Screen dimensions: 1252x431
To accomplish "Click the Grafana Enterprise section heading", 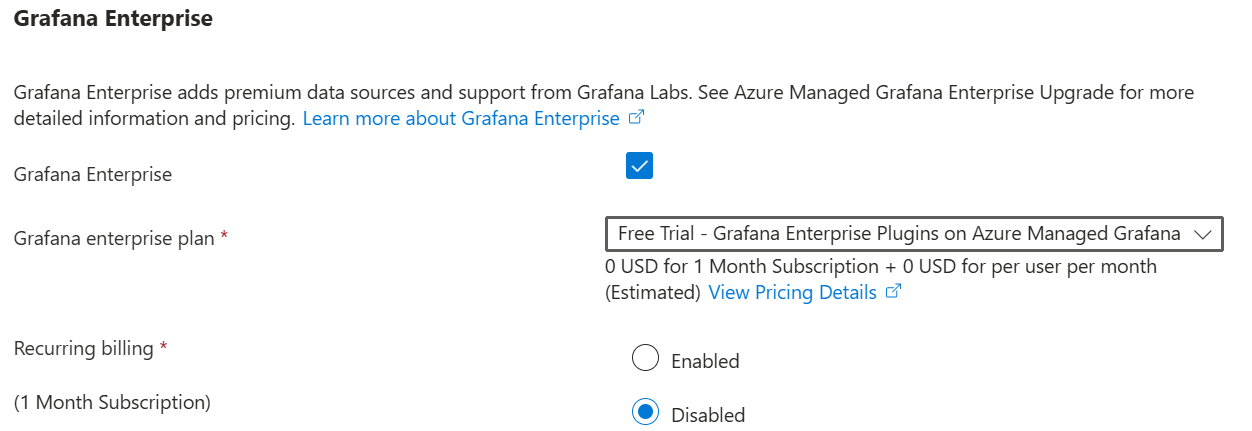I will click(113, 19).
